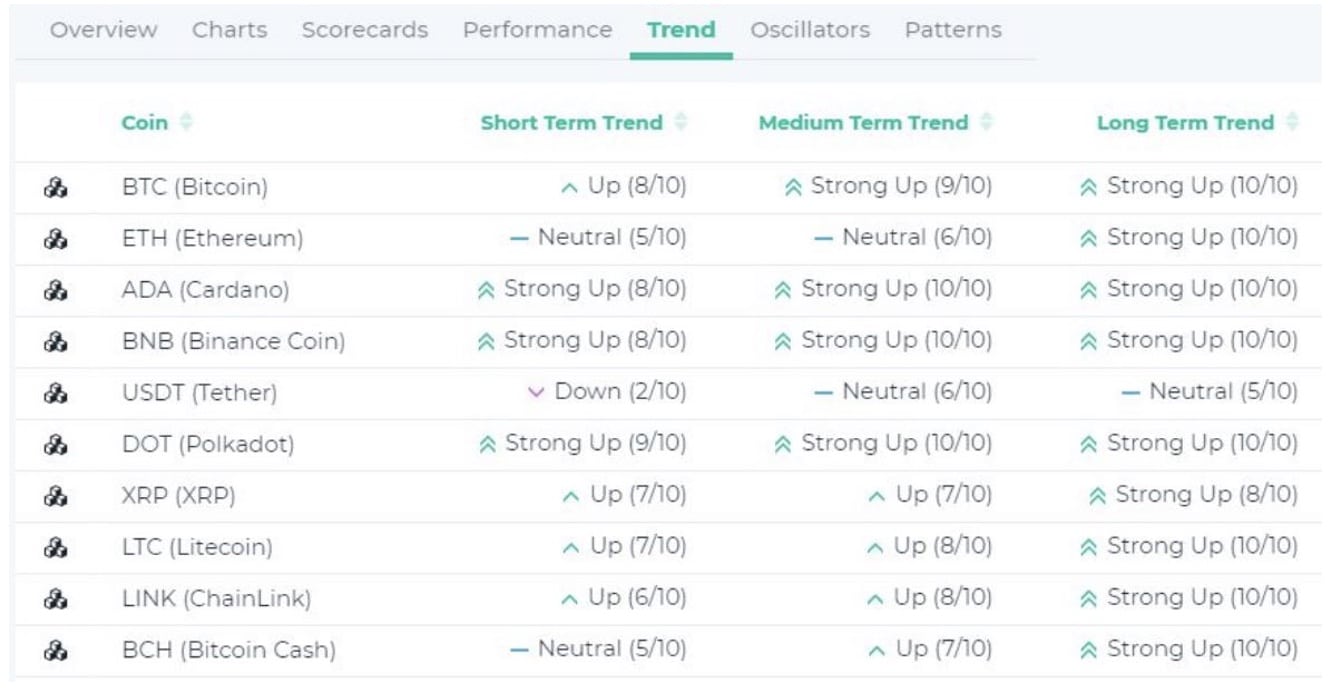Click the binoculars icon beside LINK (ChainLink)

56,599
